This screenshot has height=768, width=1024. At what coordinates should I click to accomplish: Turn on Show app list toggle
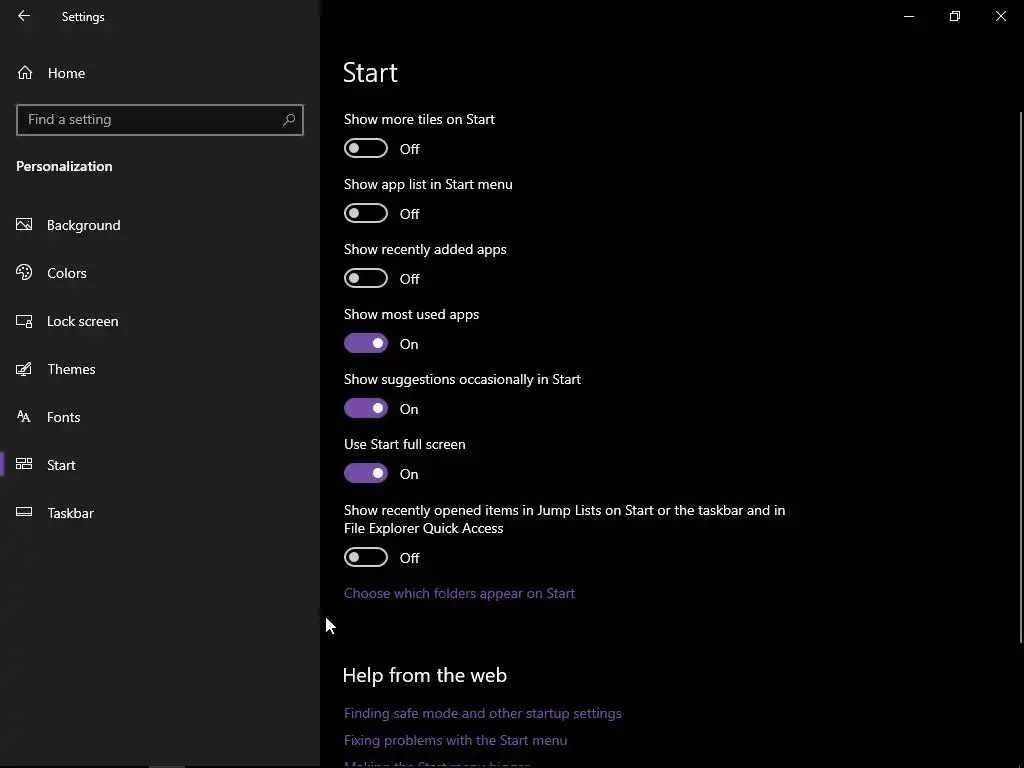coord(366,214)
